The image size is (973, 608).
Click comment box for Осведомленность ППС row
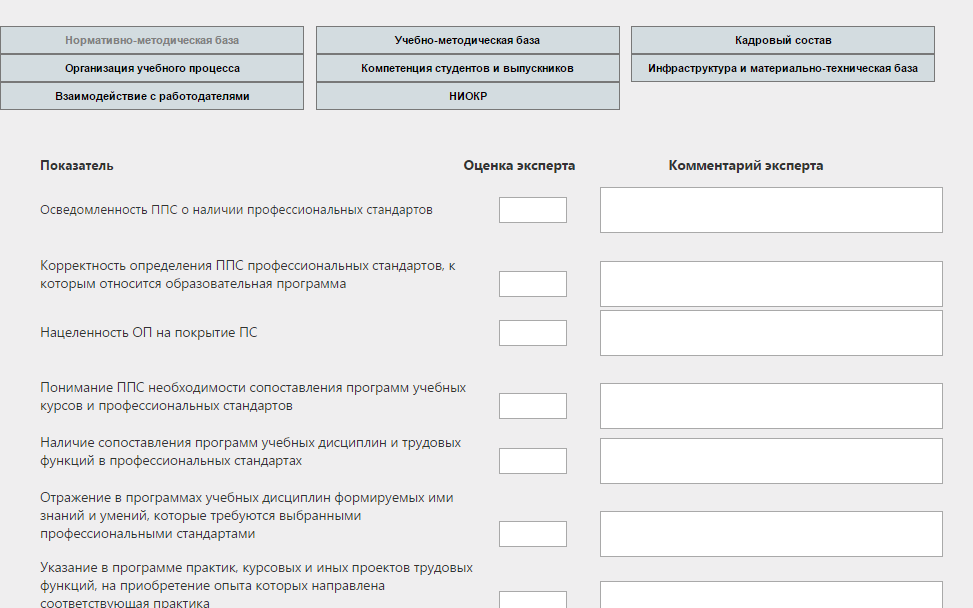tap(771, 210)
